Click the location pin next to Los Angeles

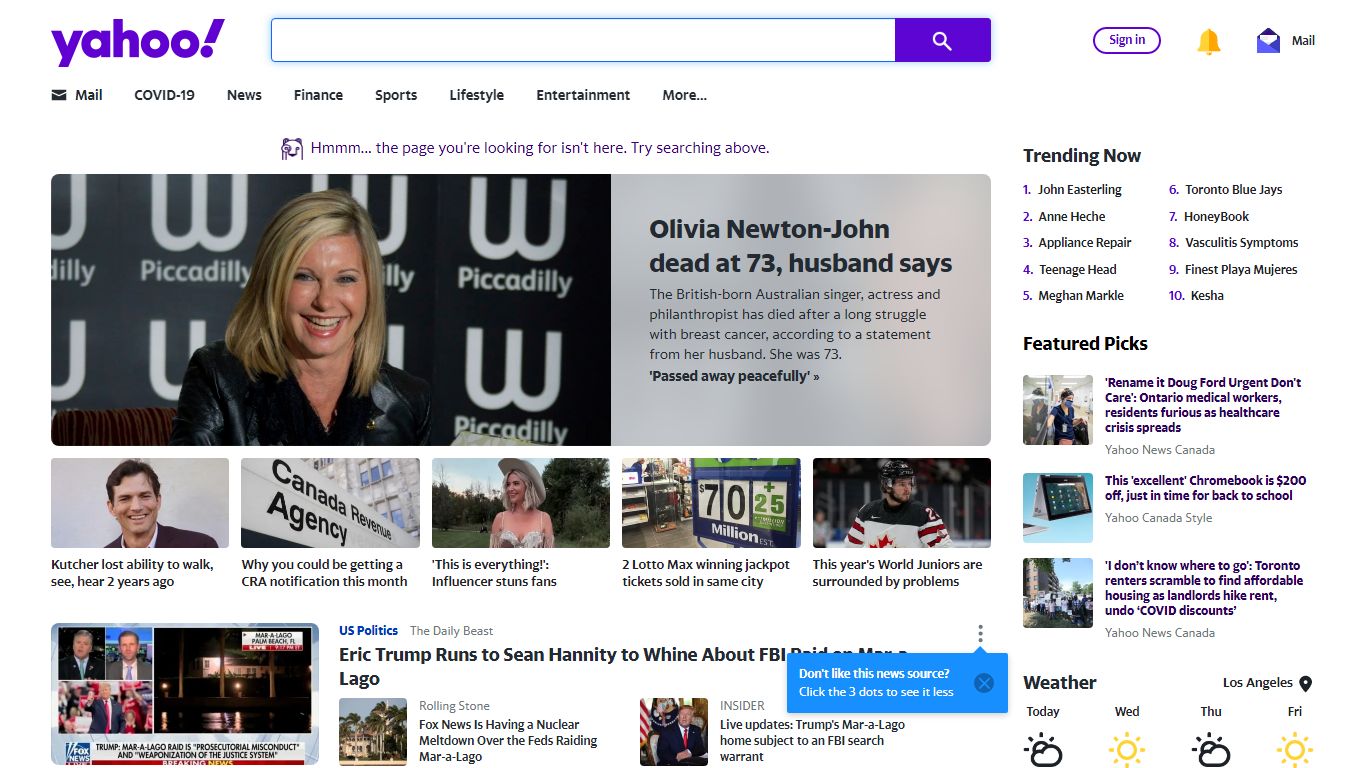[x=1305, y=684]
